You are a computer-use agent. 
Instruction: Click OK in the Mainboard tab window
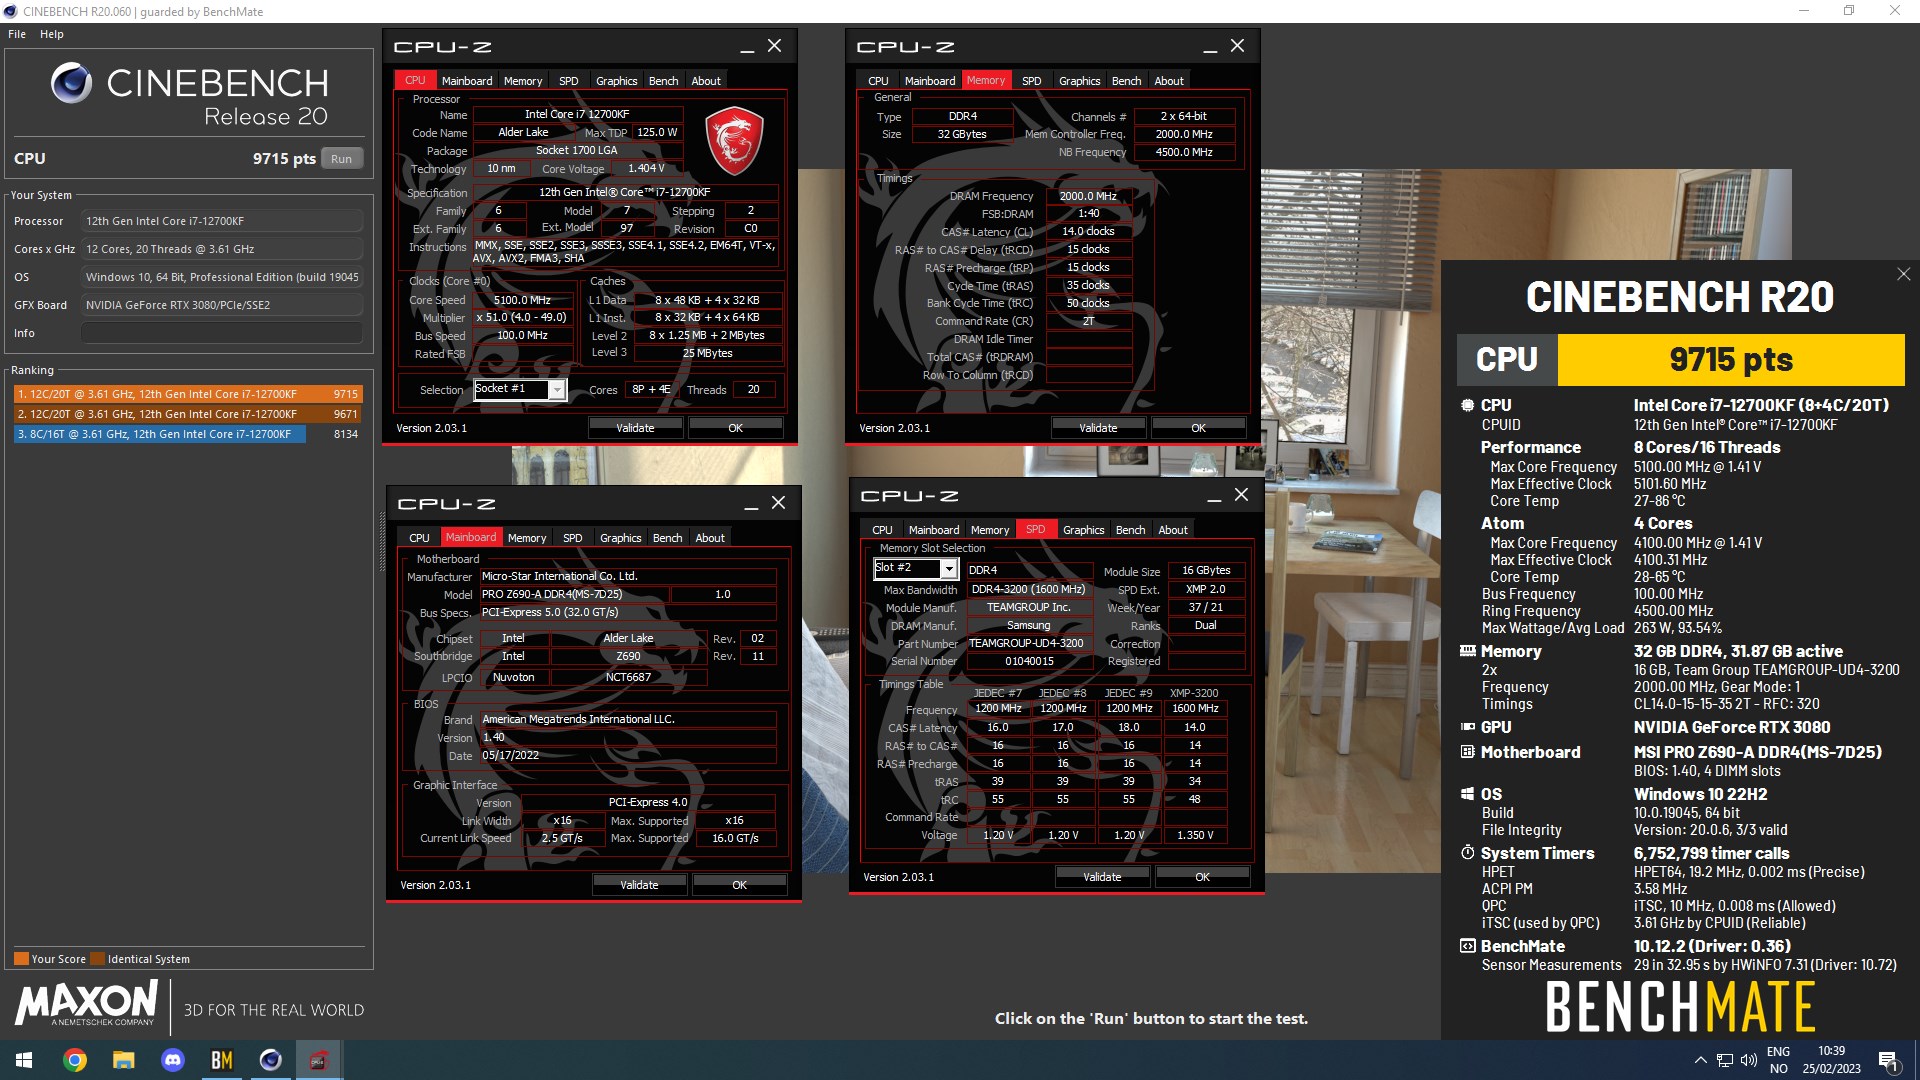pyautogui.click(x=739, y=885)
